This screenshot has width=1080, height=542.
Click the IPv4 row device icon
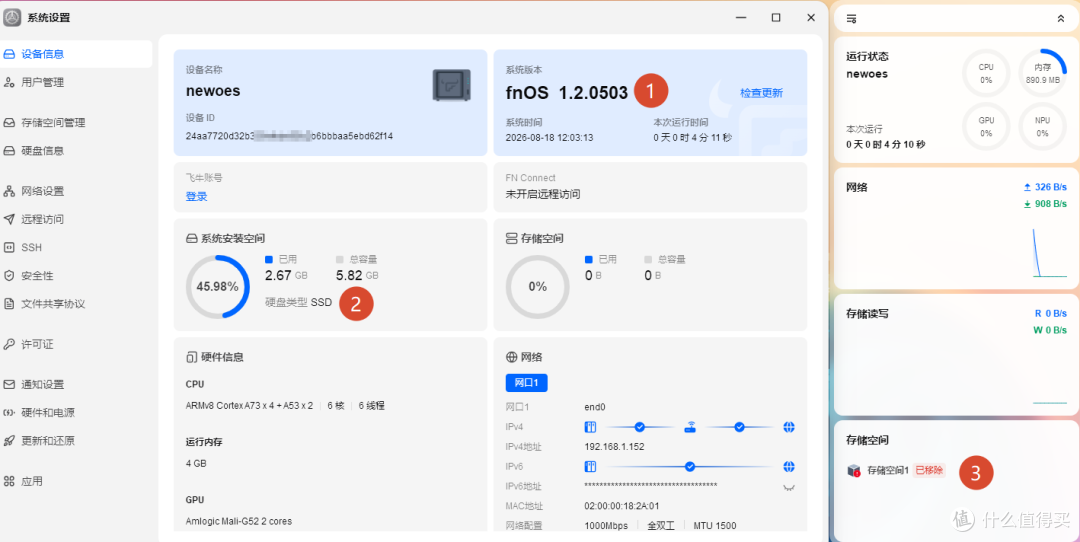click(x=590, y=427)
